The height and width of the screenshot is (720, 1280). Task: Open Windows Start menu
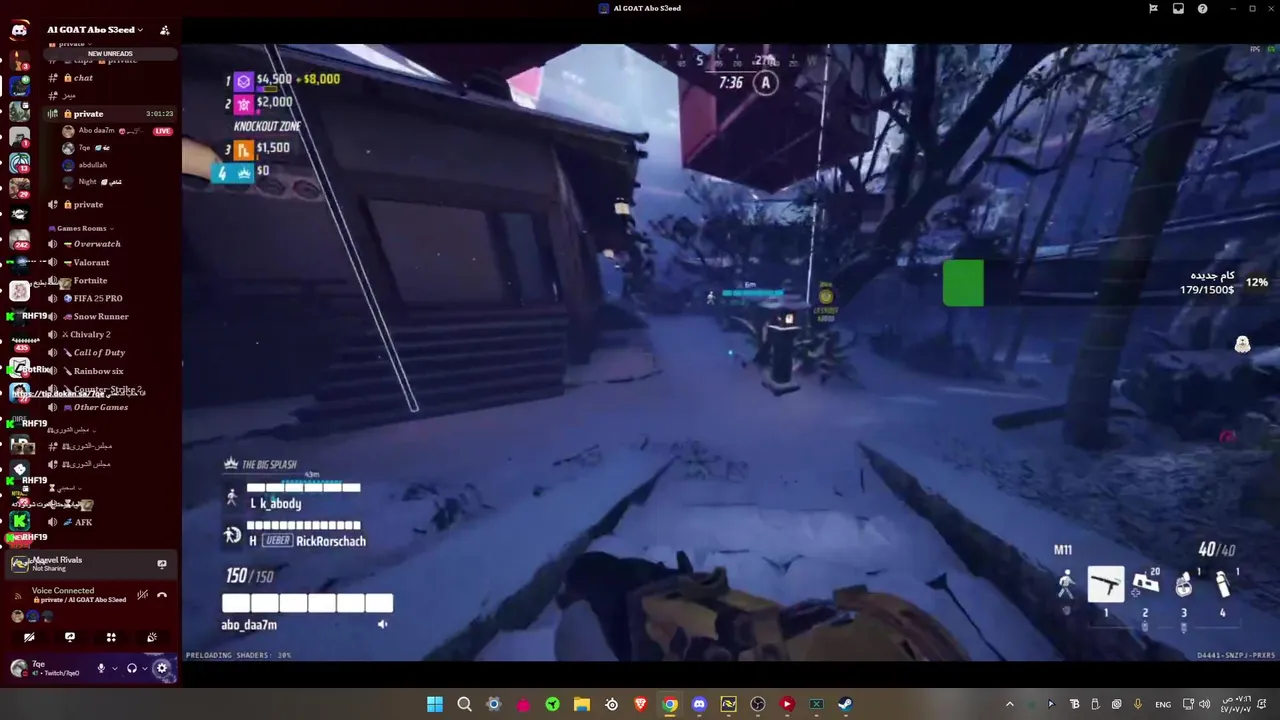435,704
